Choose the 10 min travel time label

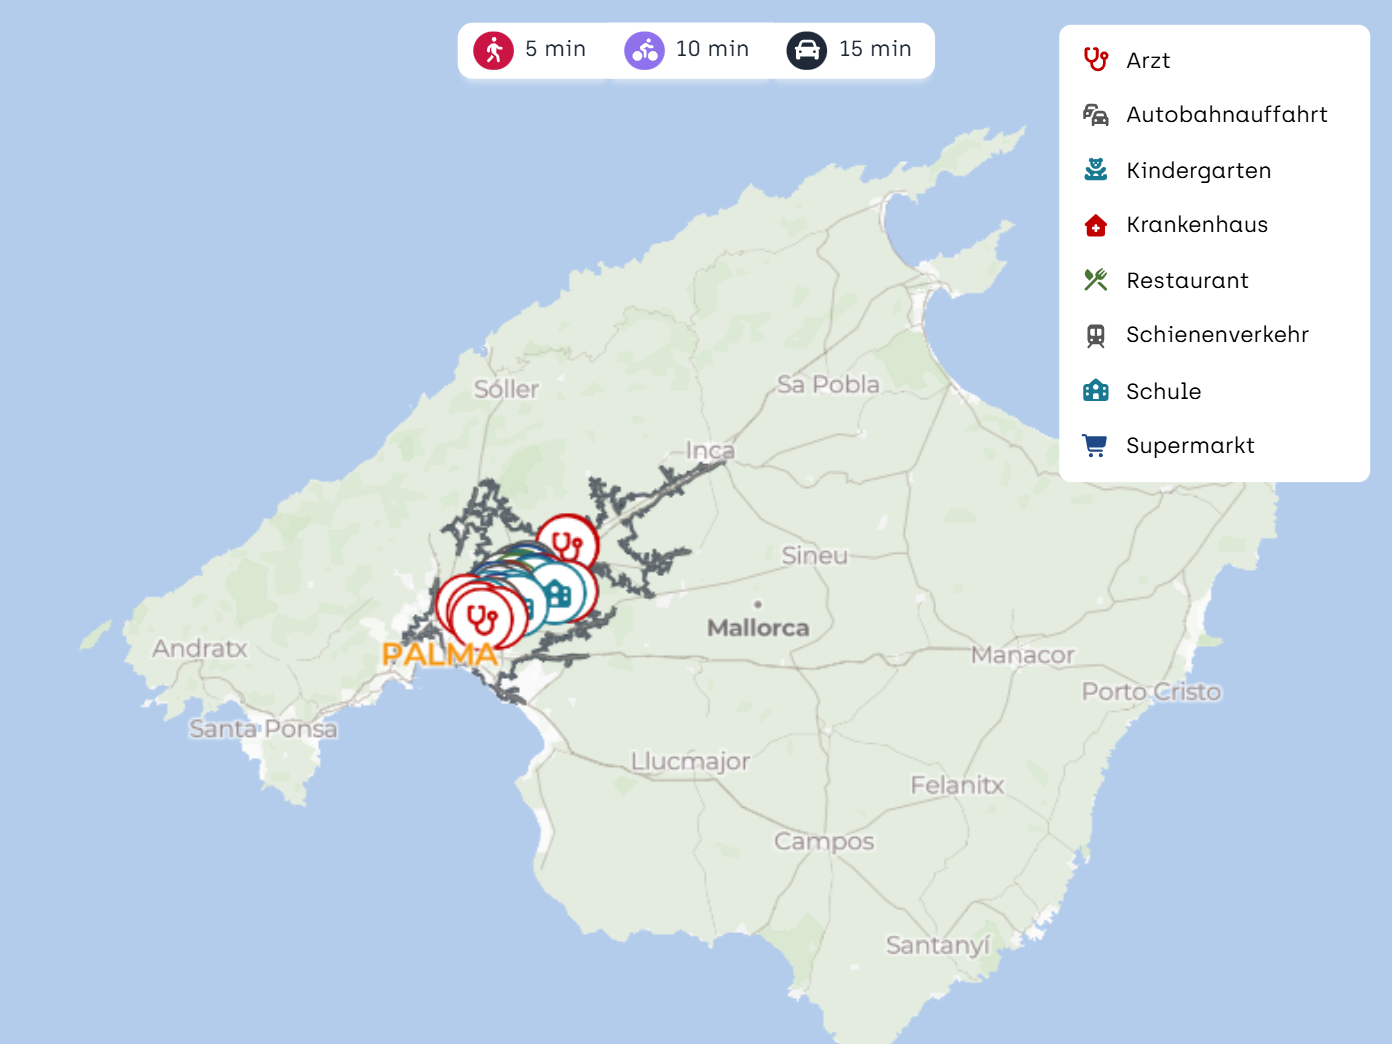(x=712, y=49)
